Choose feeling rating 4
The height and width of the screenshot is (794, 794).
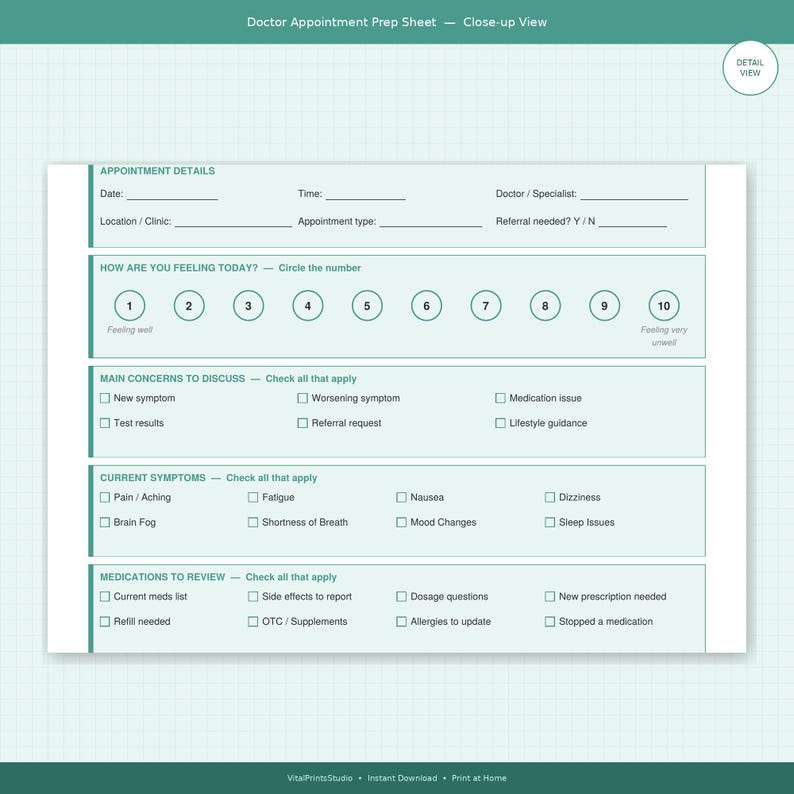pos(308,306)
